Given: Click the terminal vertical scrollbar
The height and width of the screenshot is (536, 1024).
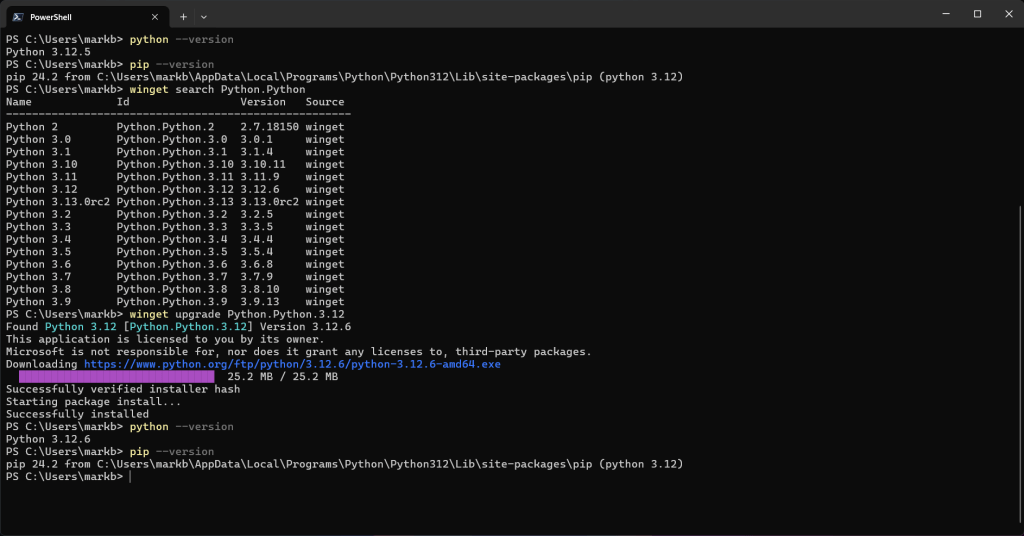Looking at the screenshot, I should 1019,366.
